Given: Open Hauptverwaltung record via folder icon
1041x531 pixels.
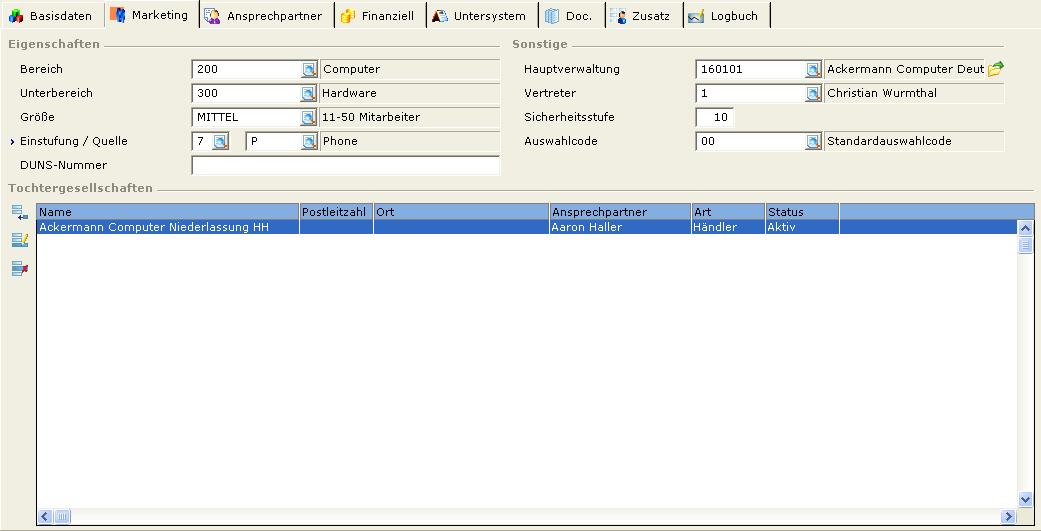Looking at the screenshot, I should click(995, 69).
